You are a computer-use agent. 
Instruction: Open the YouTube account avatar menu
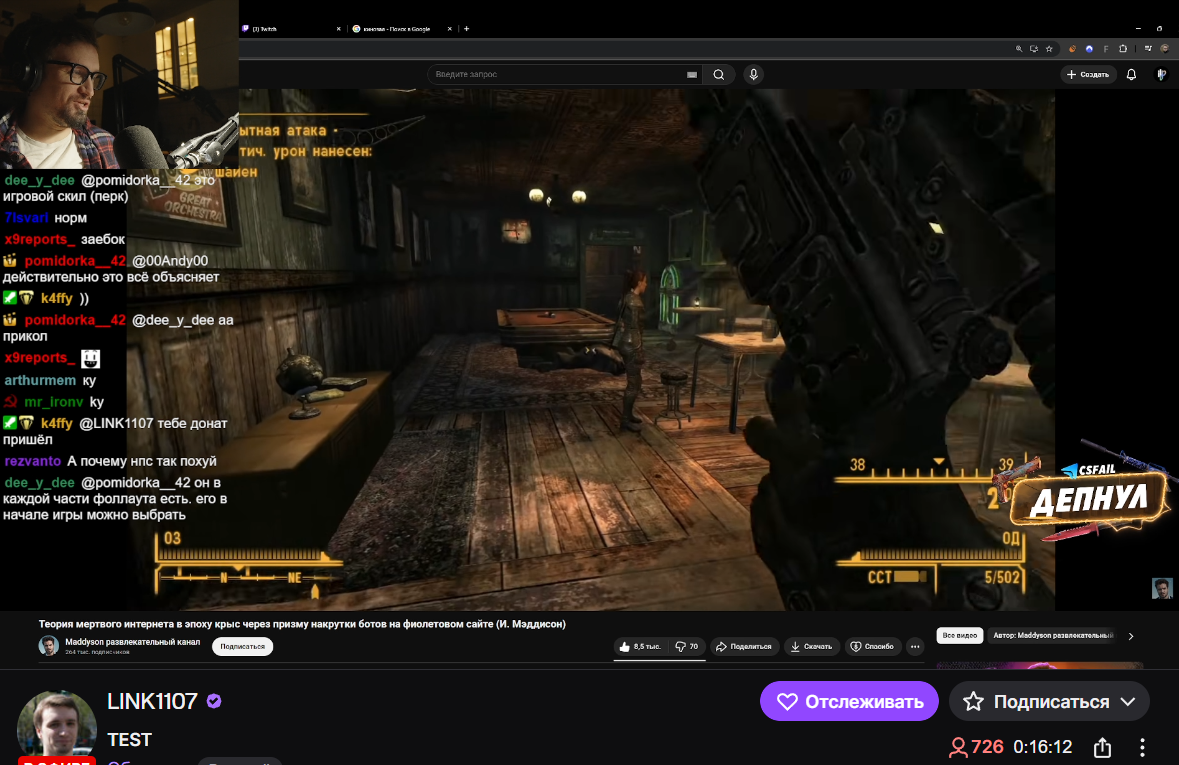click(x=1161, y=74)
